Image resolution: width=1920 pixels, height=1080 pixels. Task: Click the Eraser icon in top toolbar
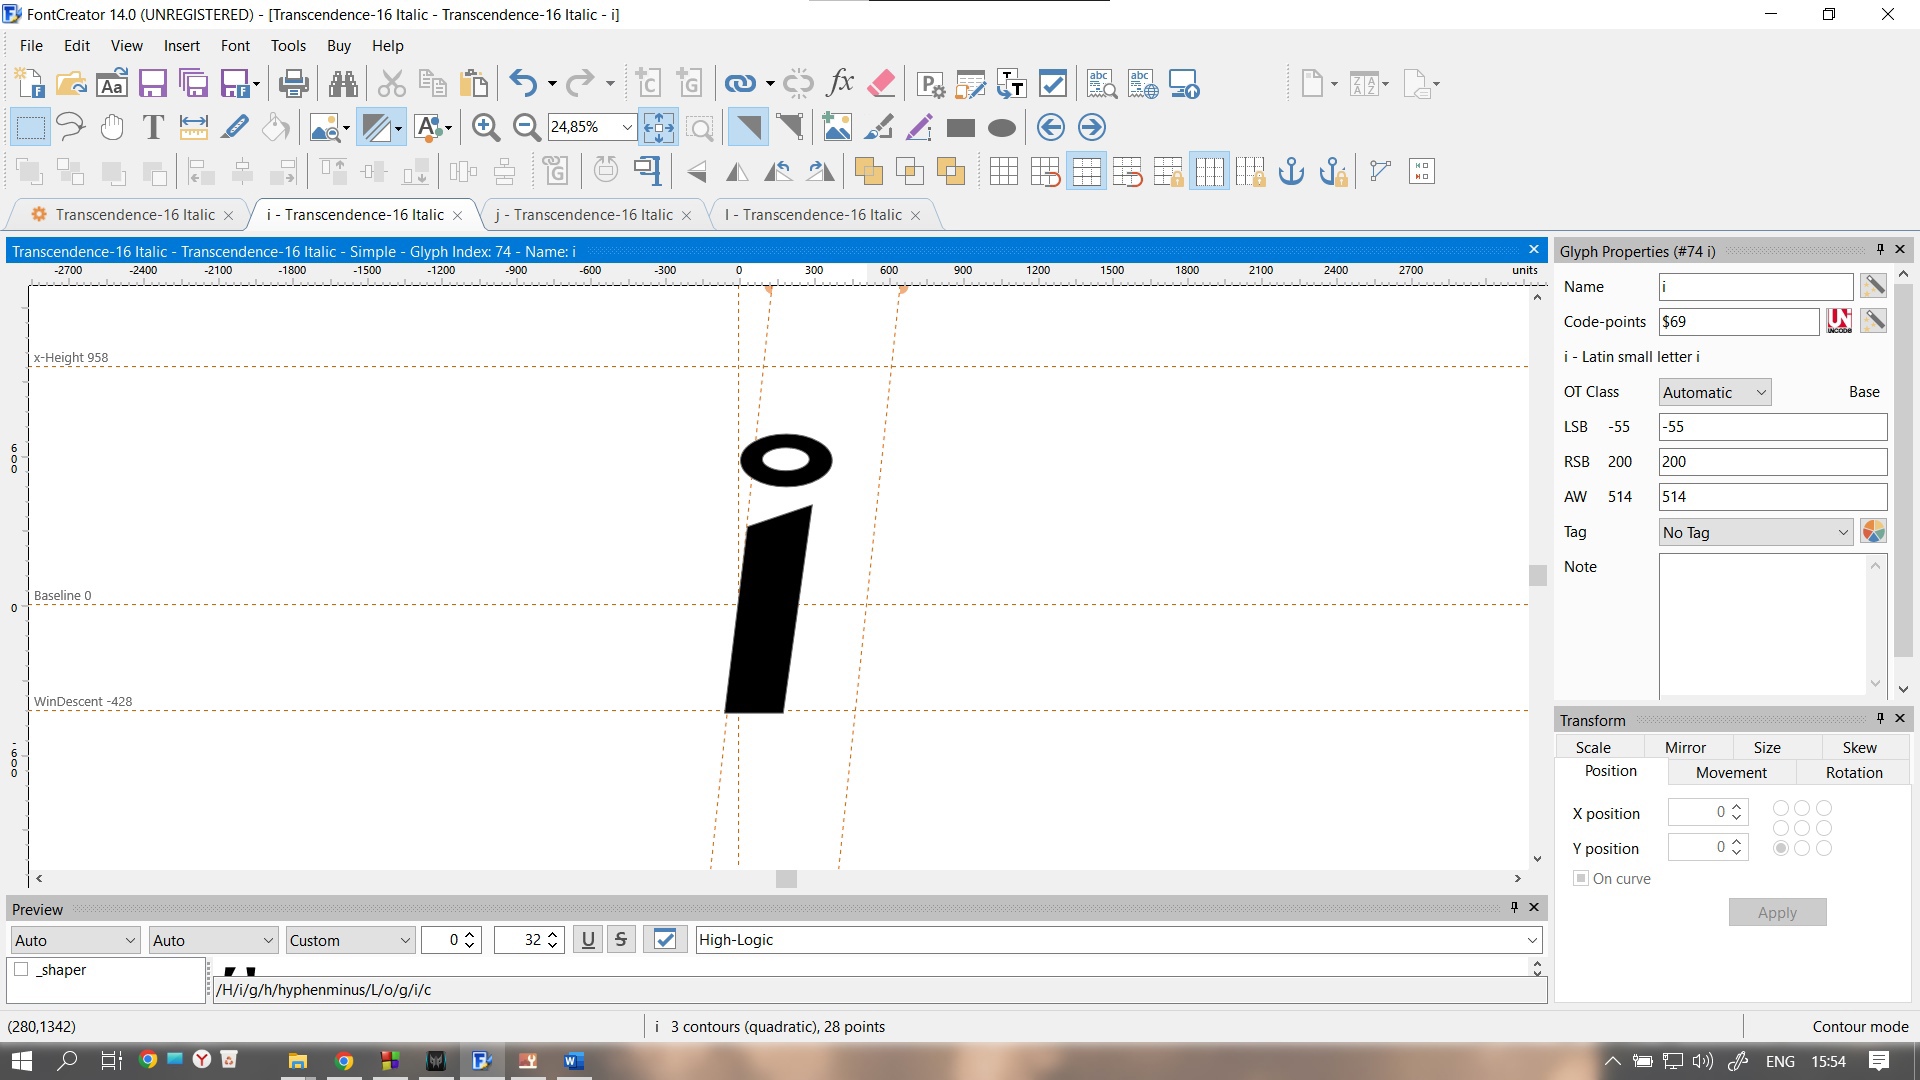click(881, 84)
